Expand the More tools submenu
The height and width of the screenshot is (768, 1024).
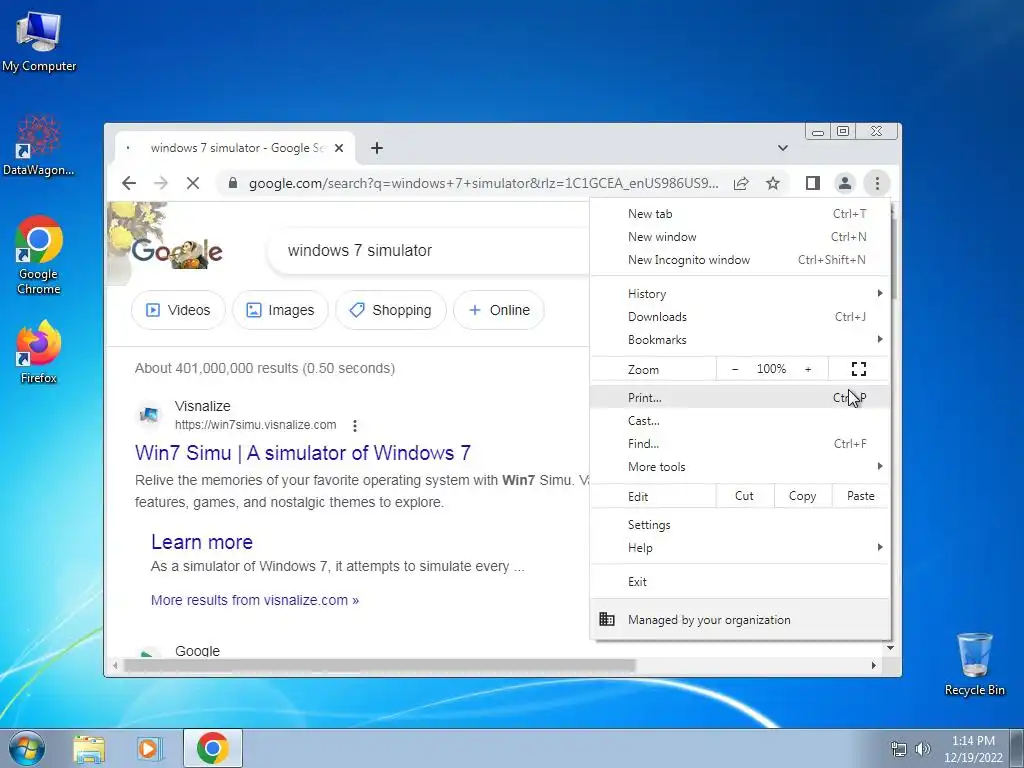pyautogui.click(x=740, y=466)
